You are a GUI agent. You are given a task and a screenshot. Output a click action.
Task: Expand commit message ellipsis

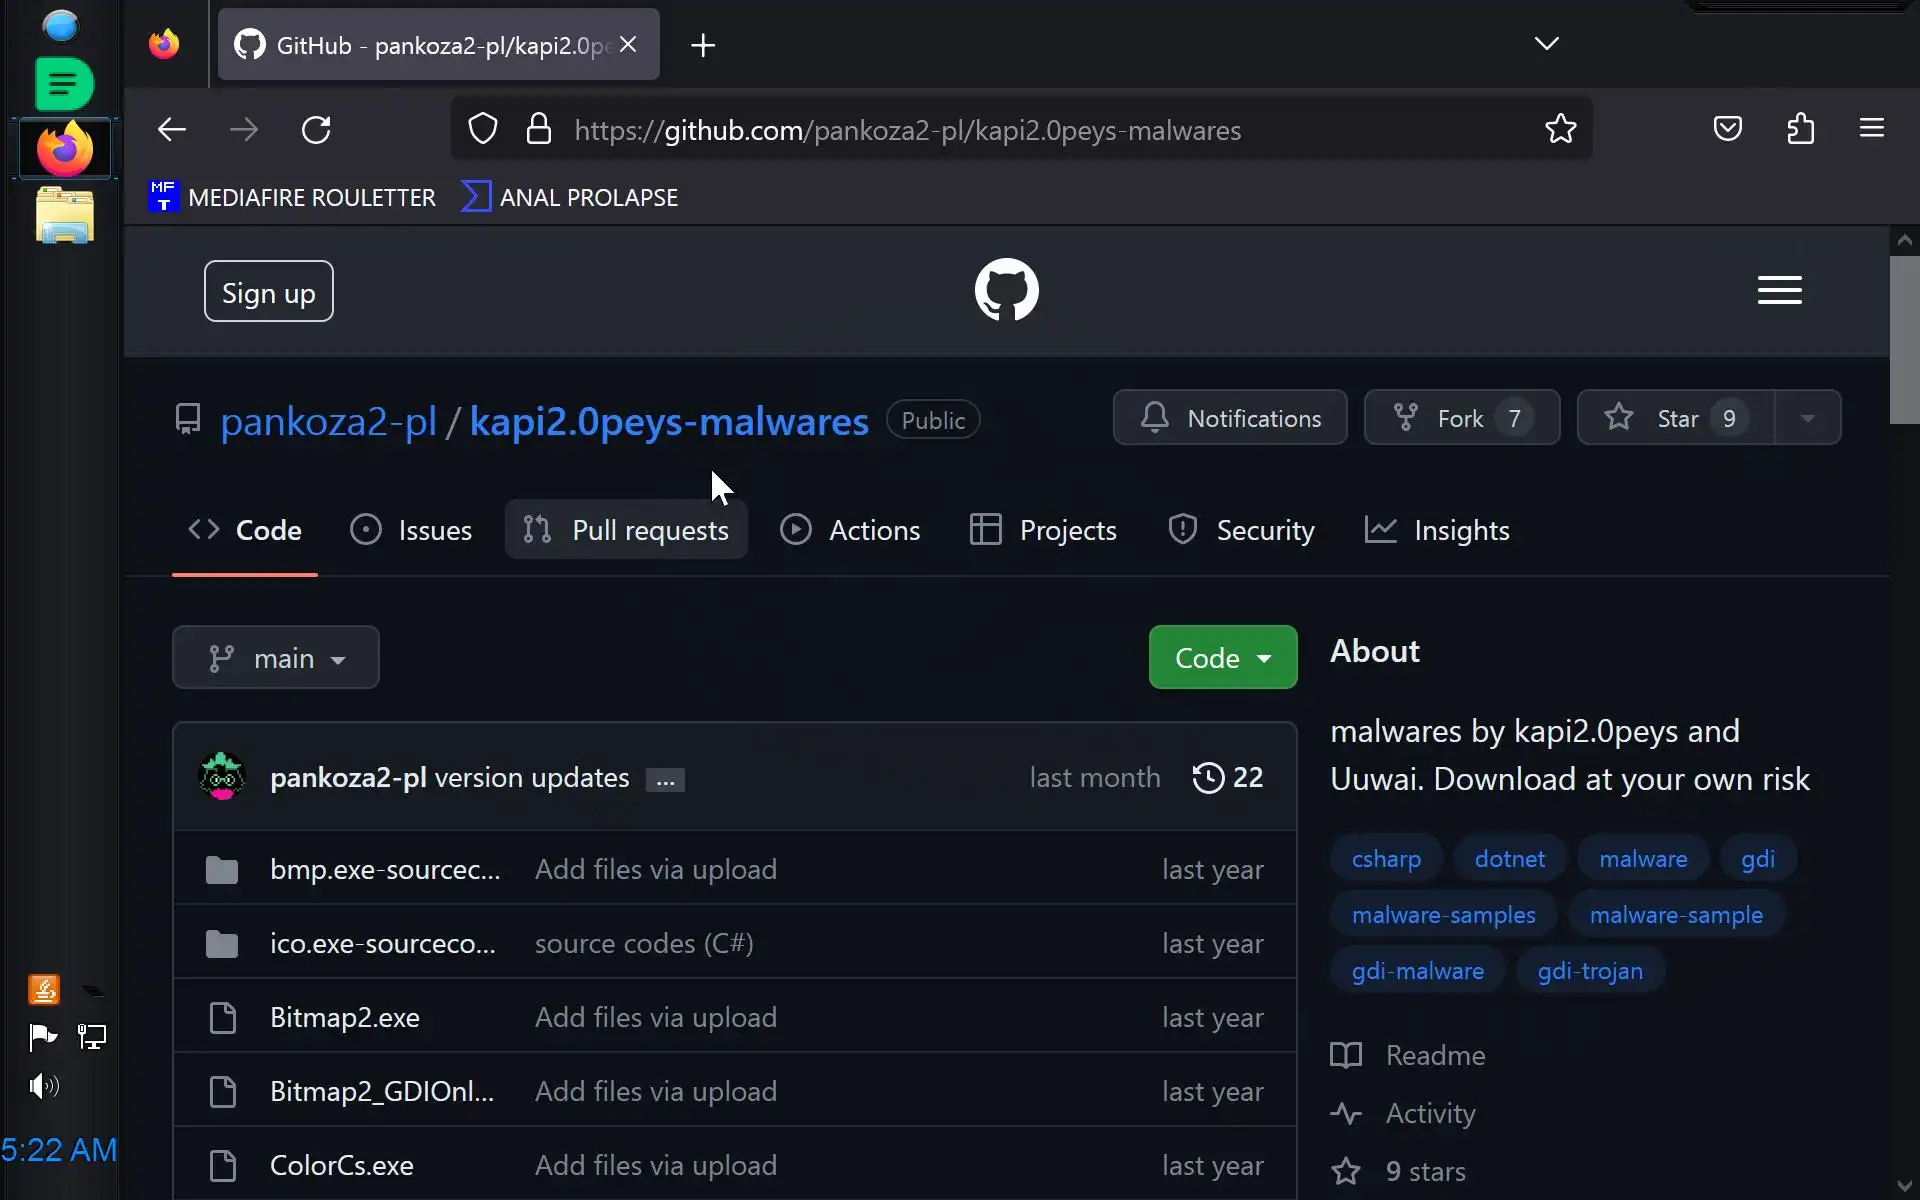[665, 781]
